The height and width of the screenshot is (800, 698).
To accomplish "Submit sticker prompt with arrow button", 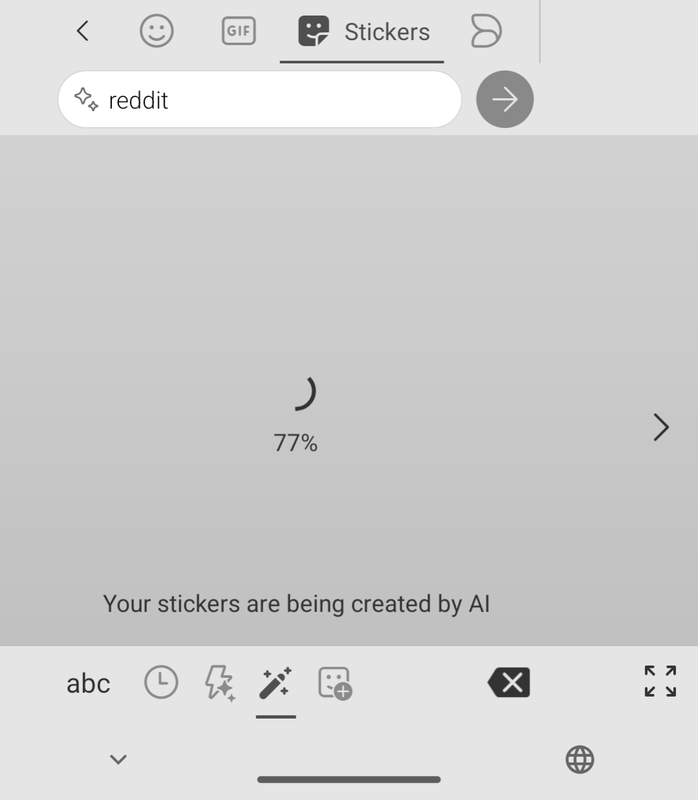I will pos(505,99).
